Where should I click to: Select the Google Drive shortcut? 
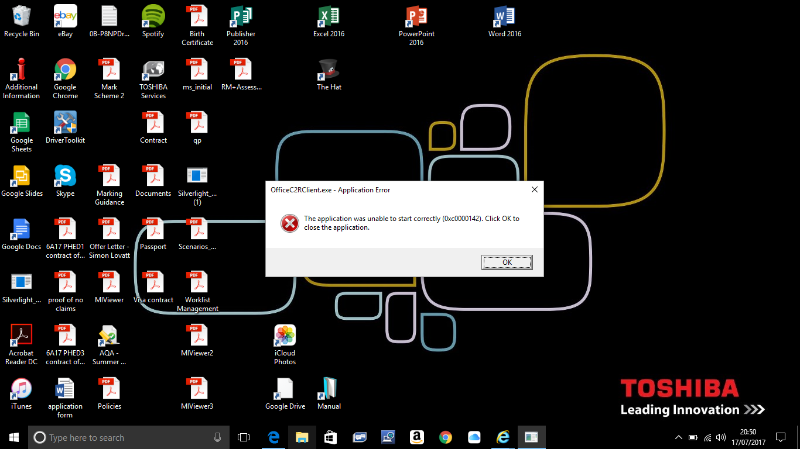285,393
